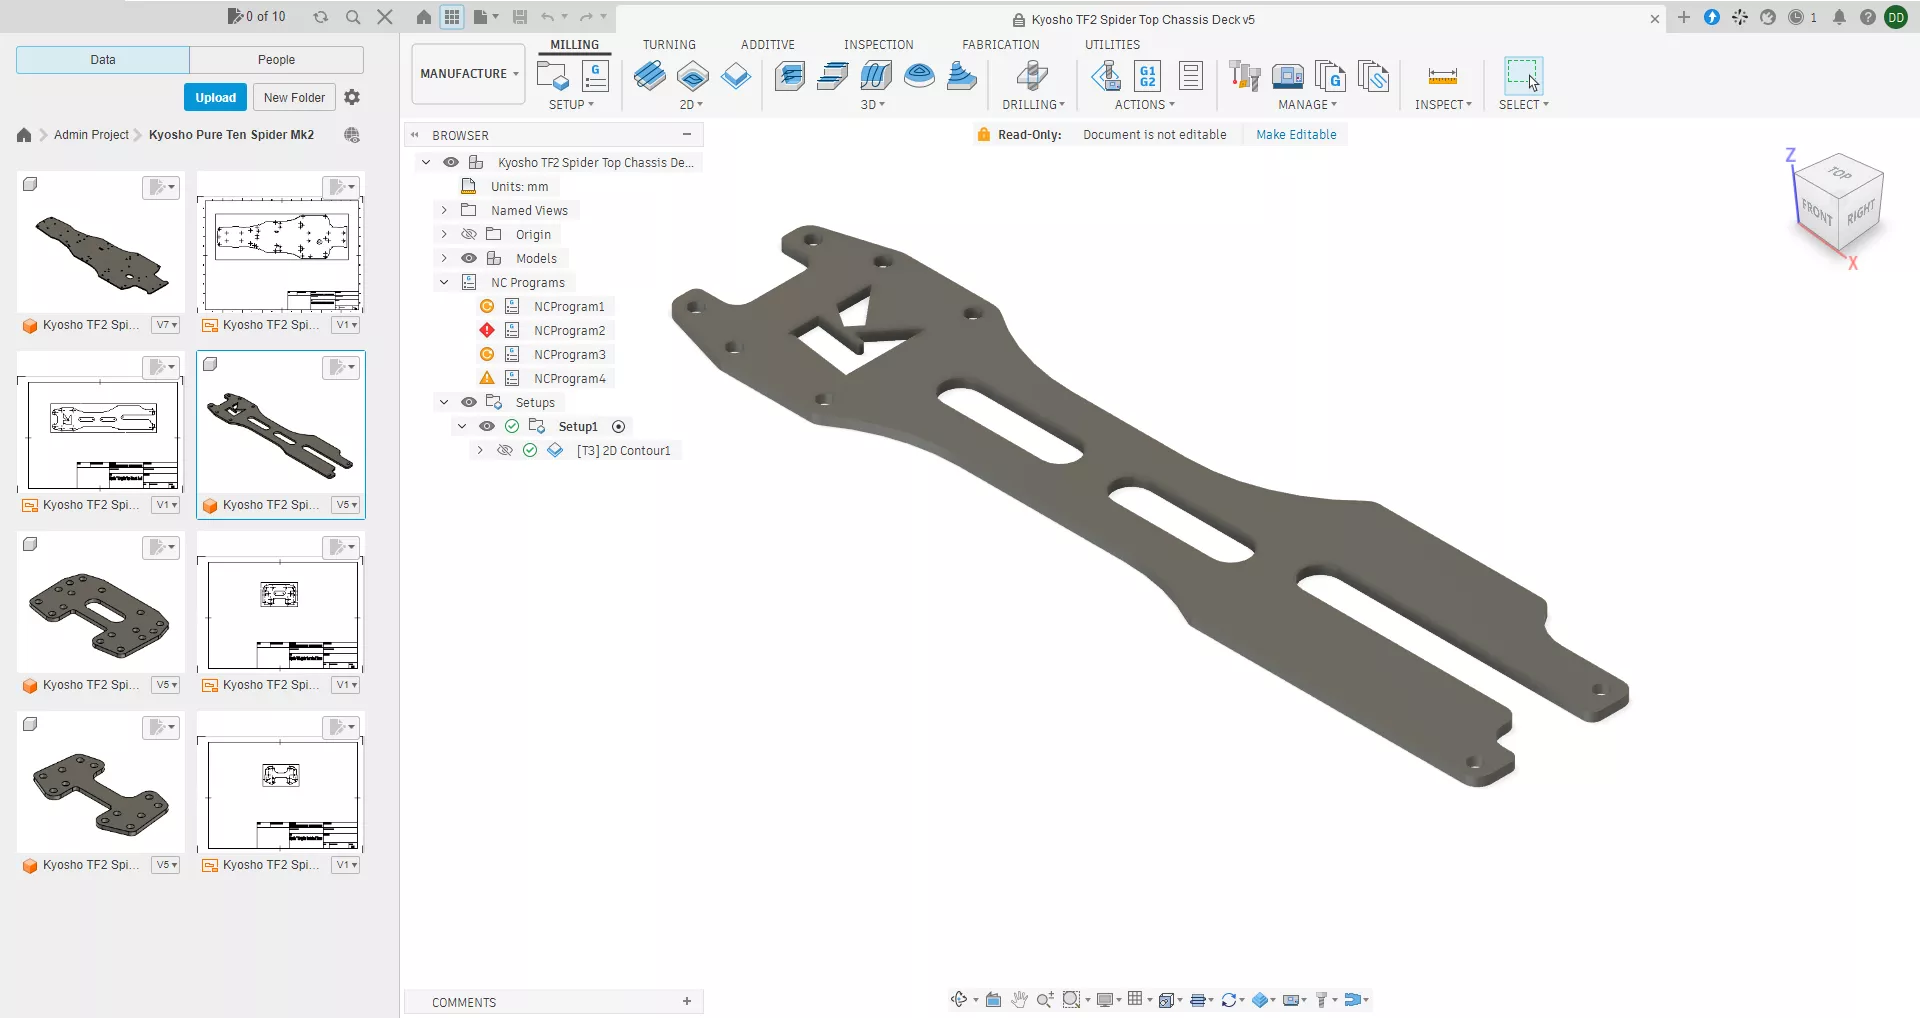Click Admin Project in the breadcrumb

[x=91, y=135]
